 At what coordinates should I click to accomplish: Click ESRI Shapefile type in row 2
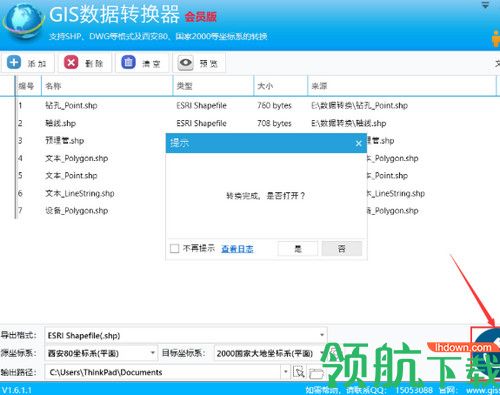[201, 123]
